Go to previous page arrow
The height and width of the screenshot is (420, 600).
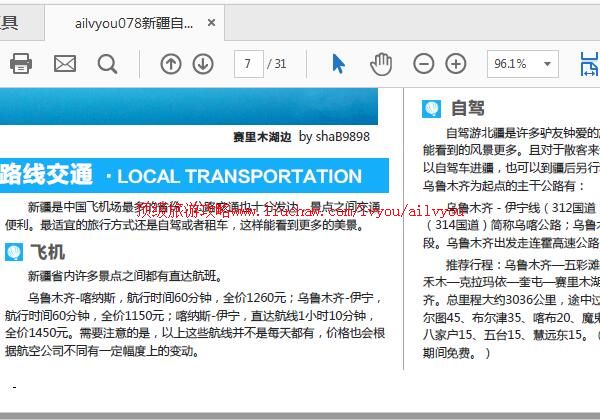171,64
